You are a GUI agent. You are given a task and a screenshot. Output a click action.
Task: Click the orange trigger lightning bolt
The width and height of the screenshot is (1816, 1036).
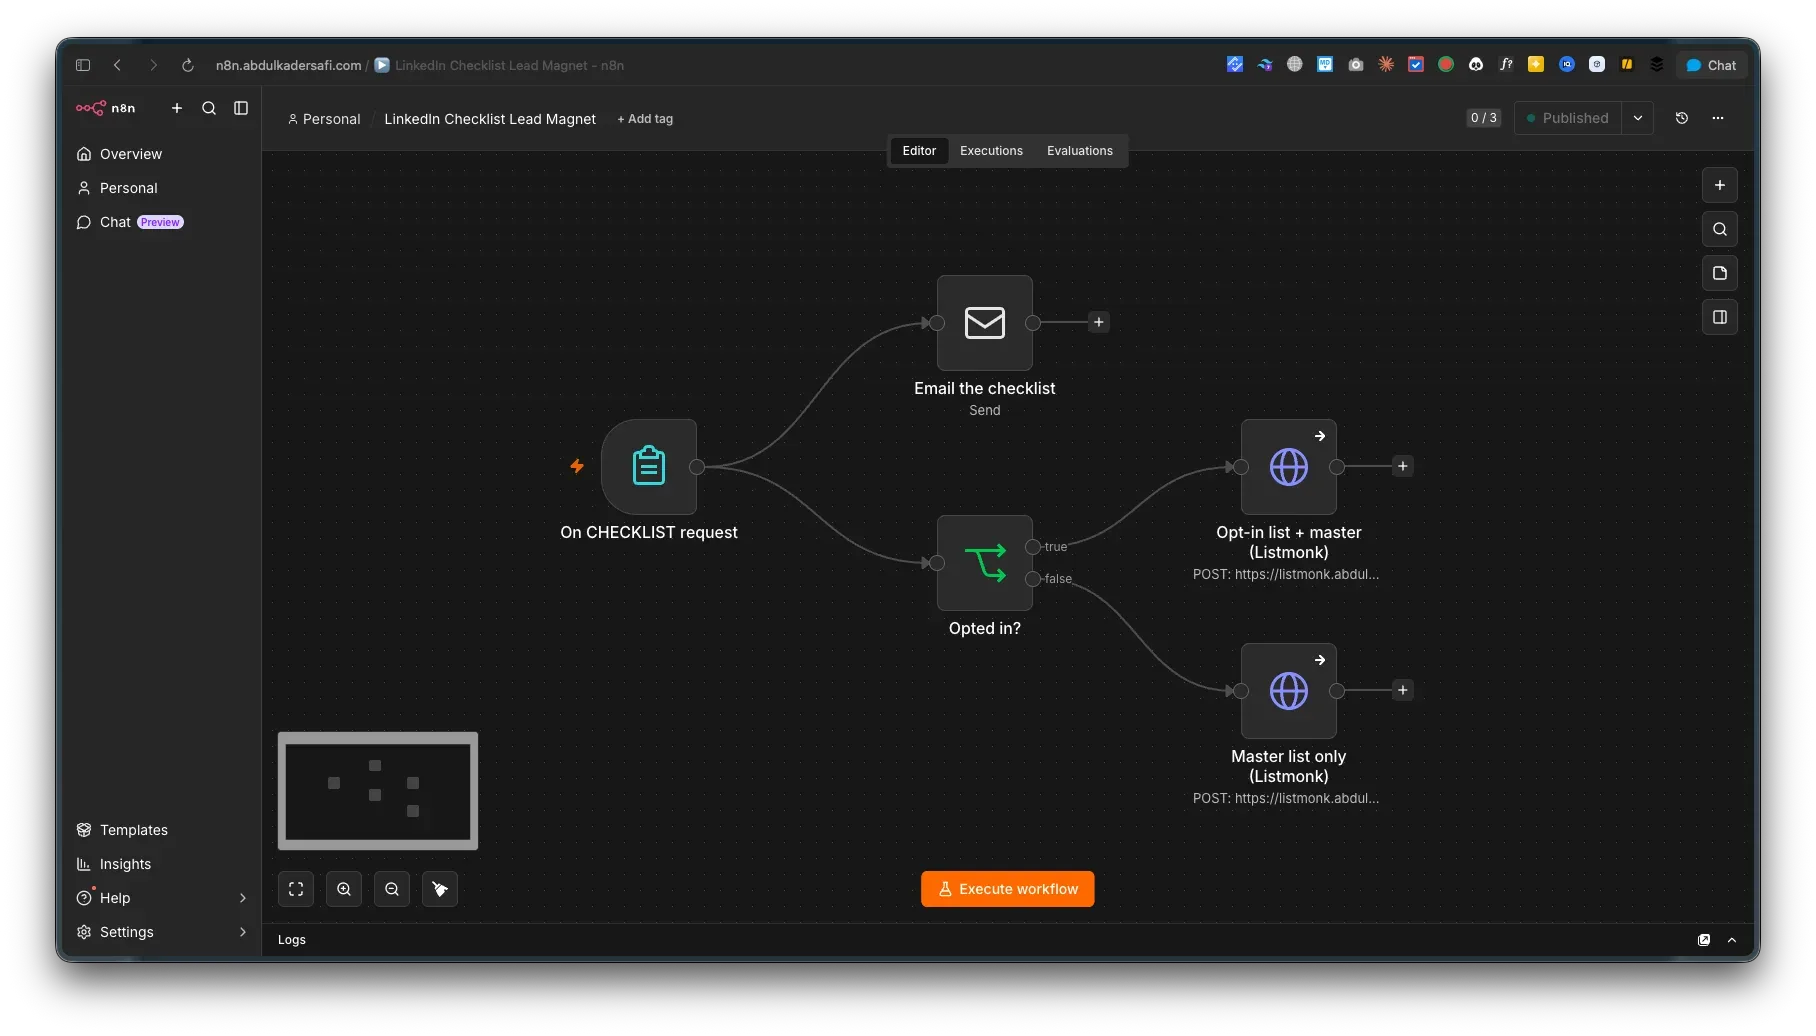(x=577, y=466)
